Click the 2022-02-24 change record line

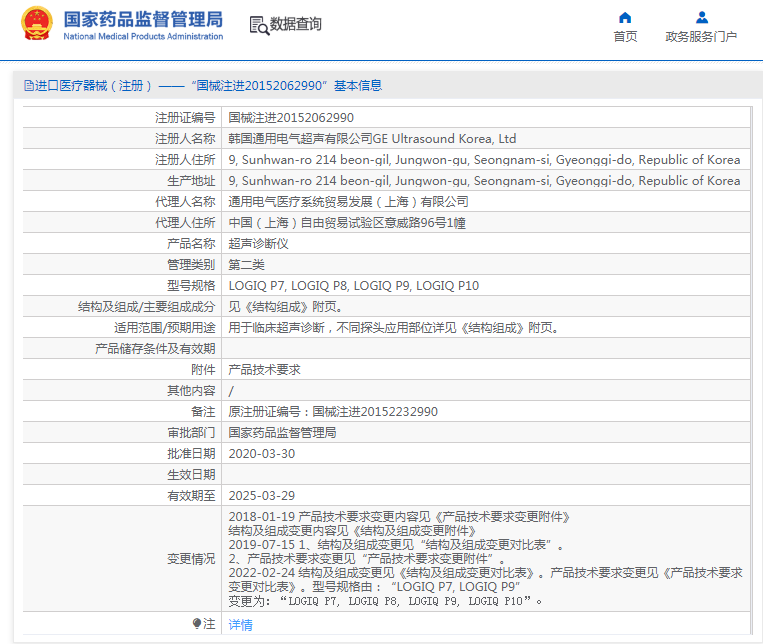[485, 573]
